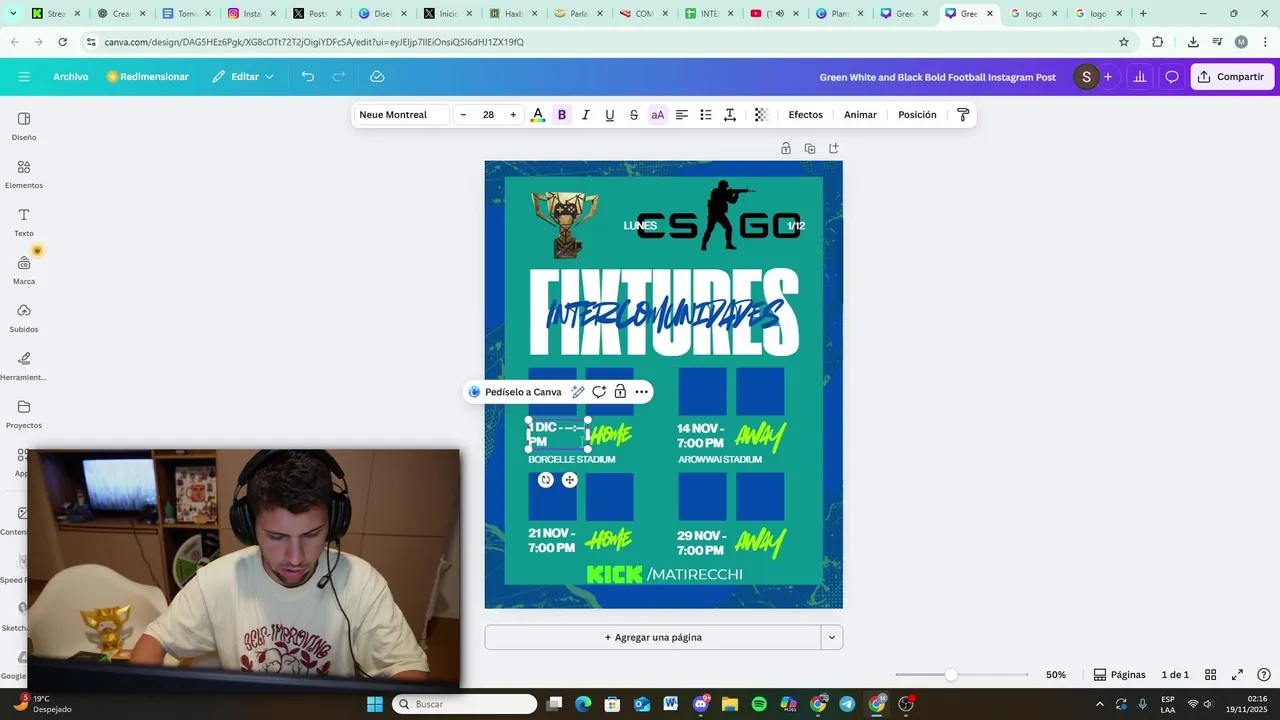
Task: Decrease font size with minus
Action: 463,115
